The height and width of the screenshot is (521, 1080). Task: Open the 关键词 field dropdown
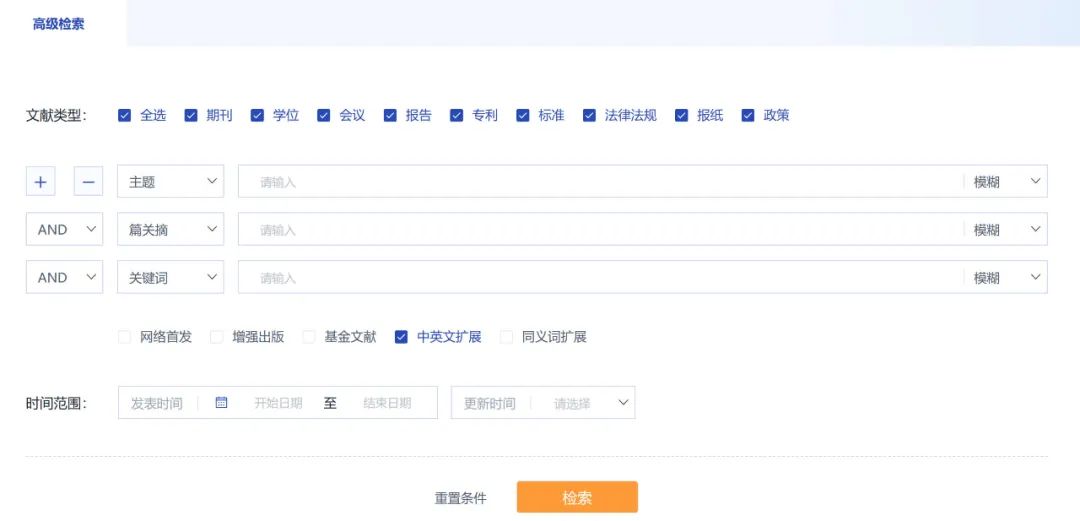tap(170, 278)
